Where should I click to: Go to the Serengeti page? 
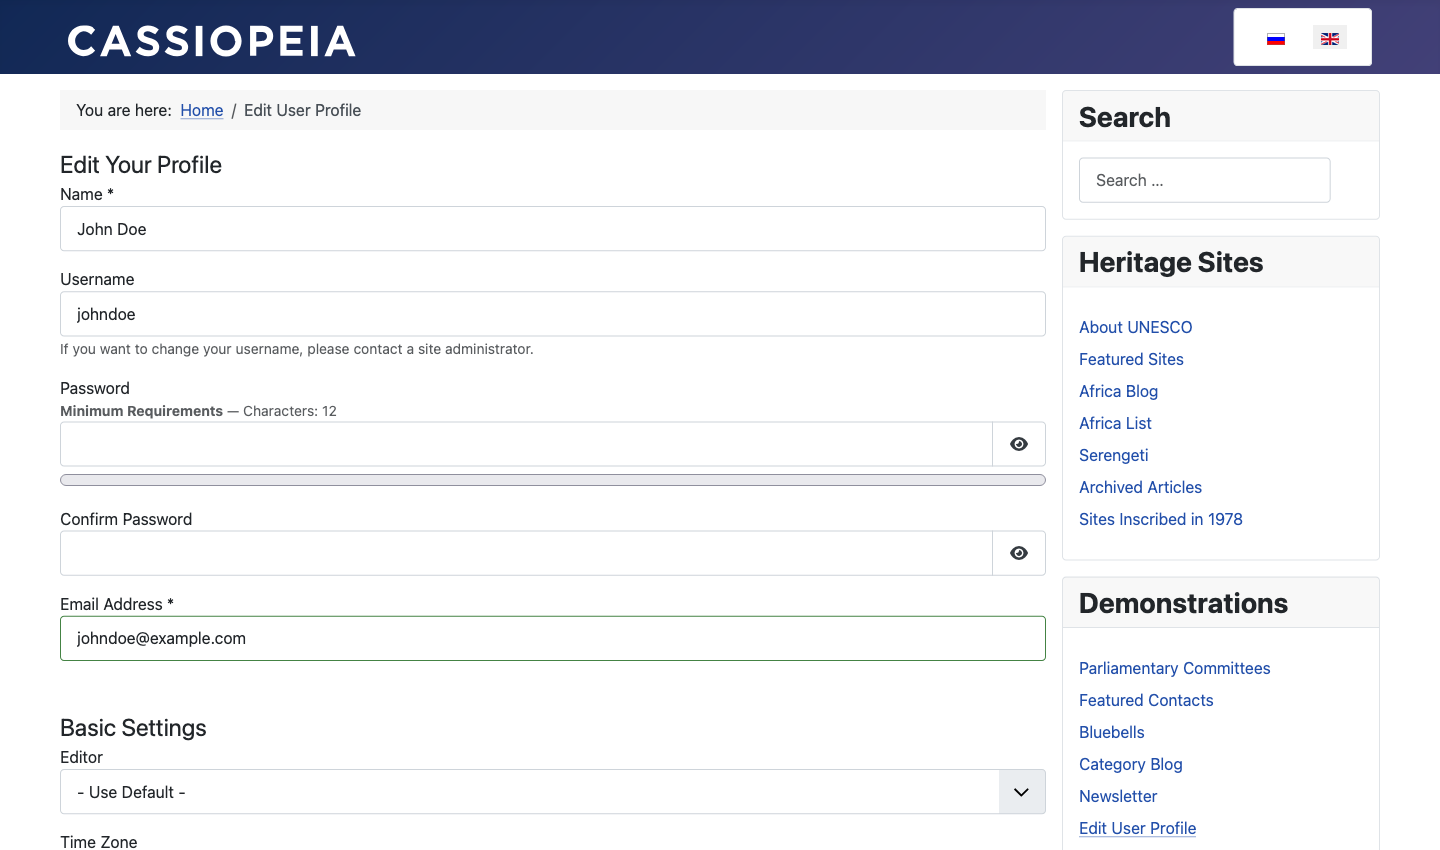coord(1113,455)
